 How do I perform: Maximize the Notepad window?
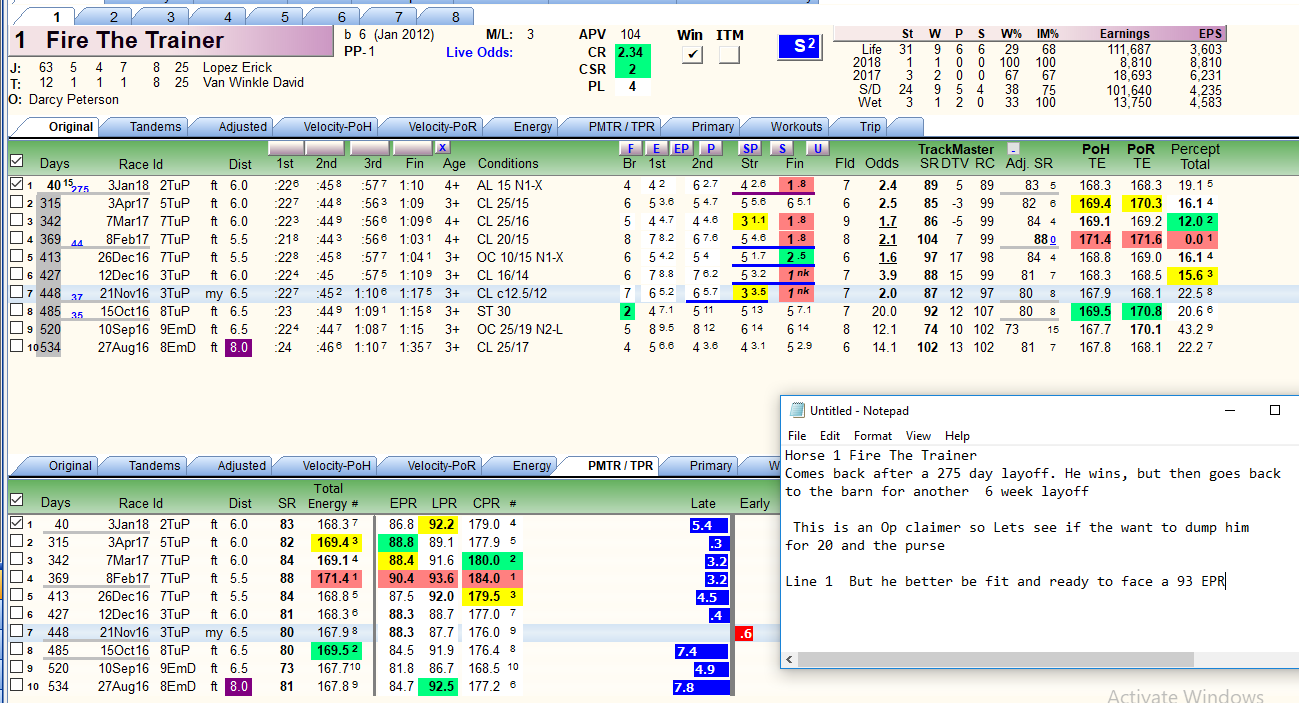[1275, 410]
